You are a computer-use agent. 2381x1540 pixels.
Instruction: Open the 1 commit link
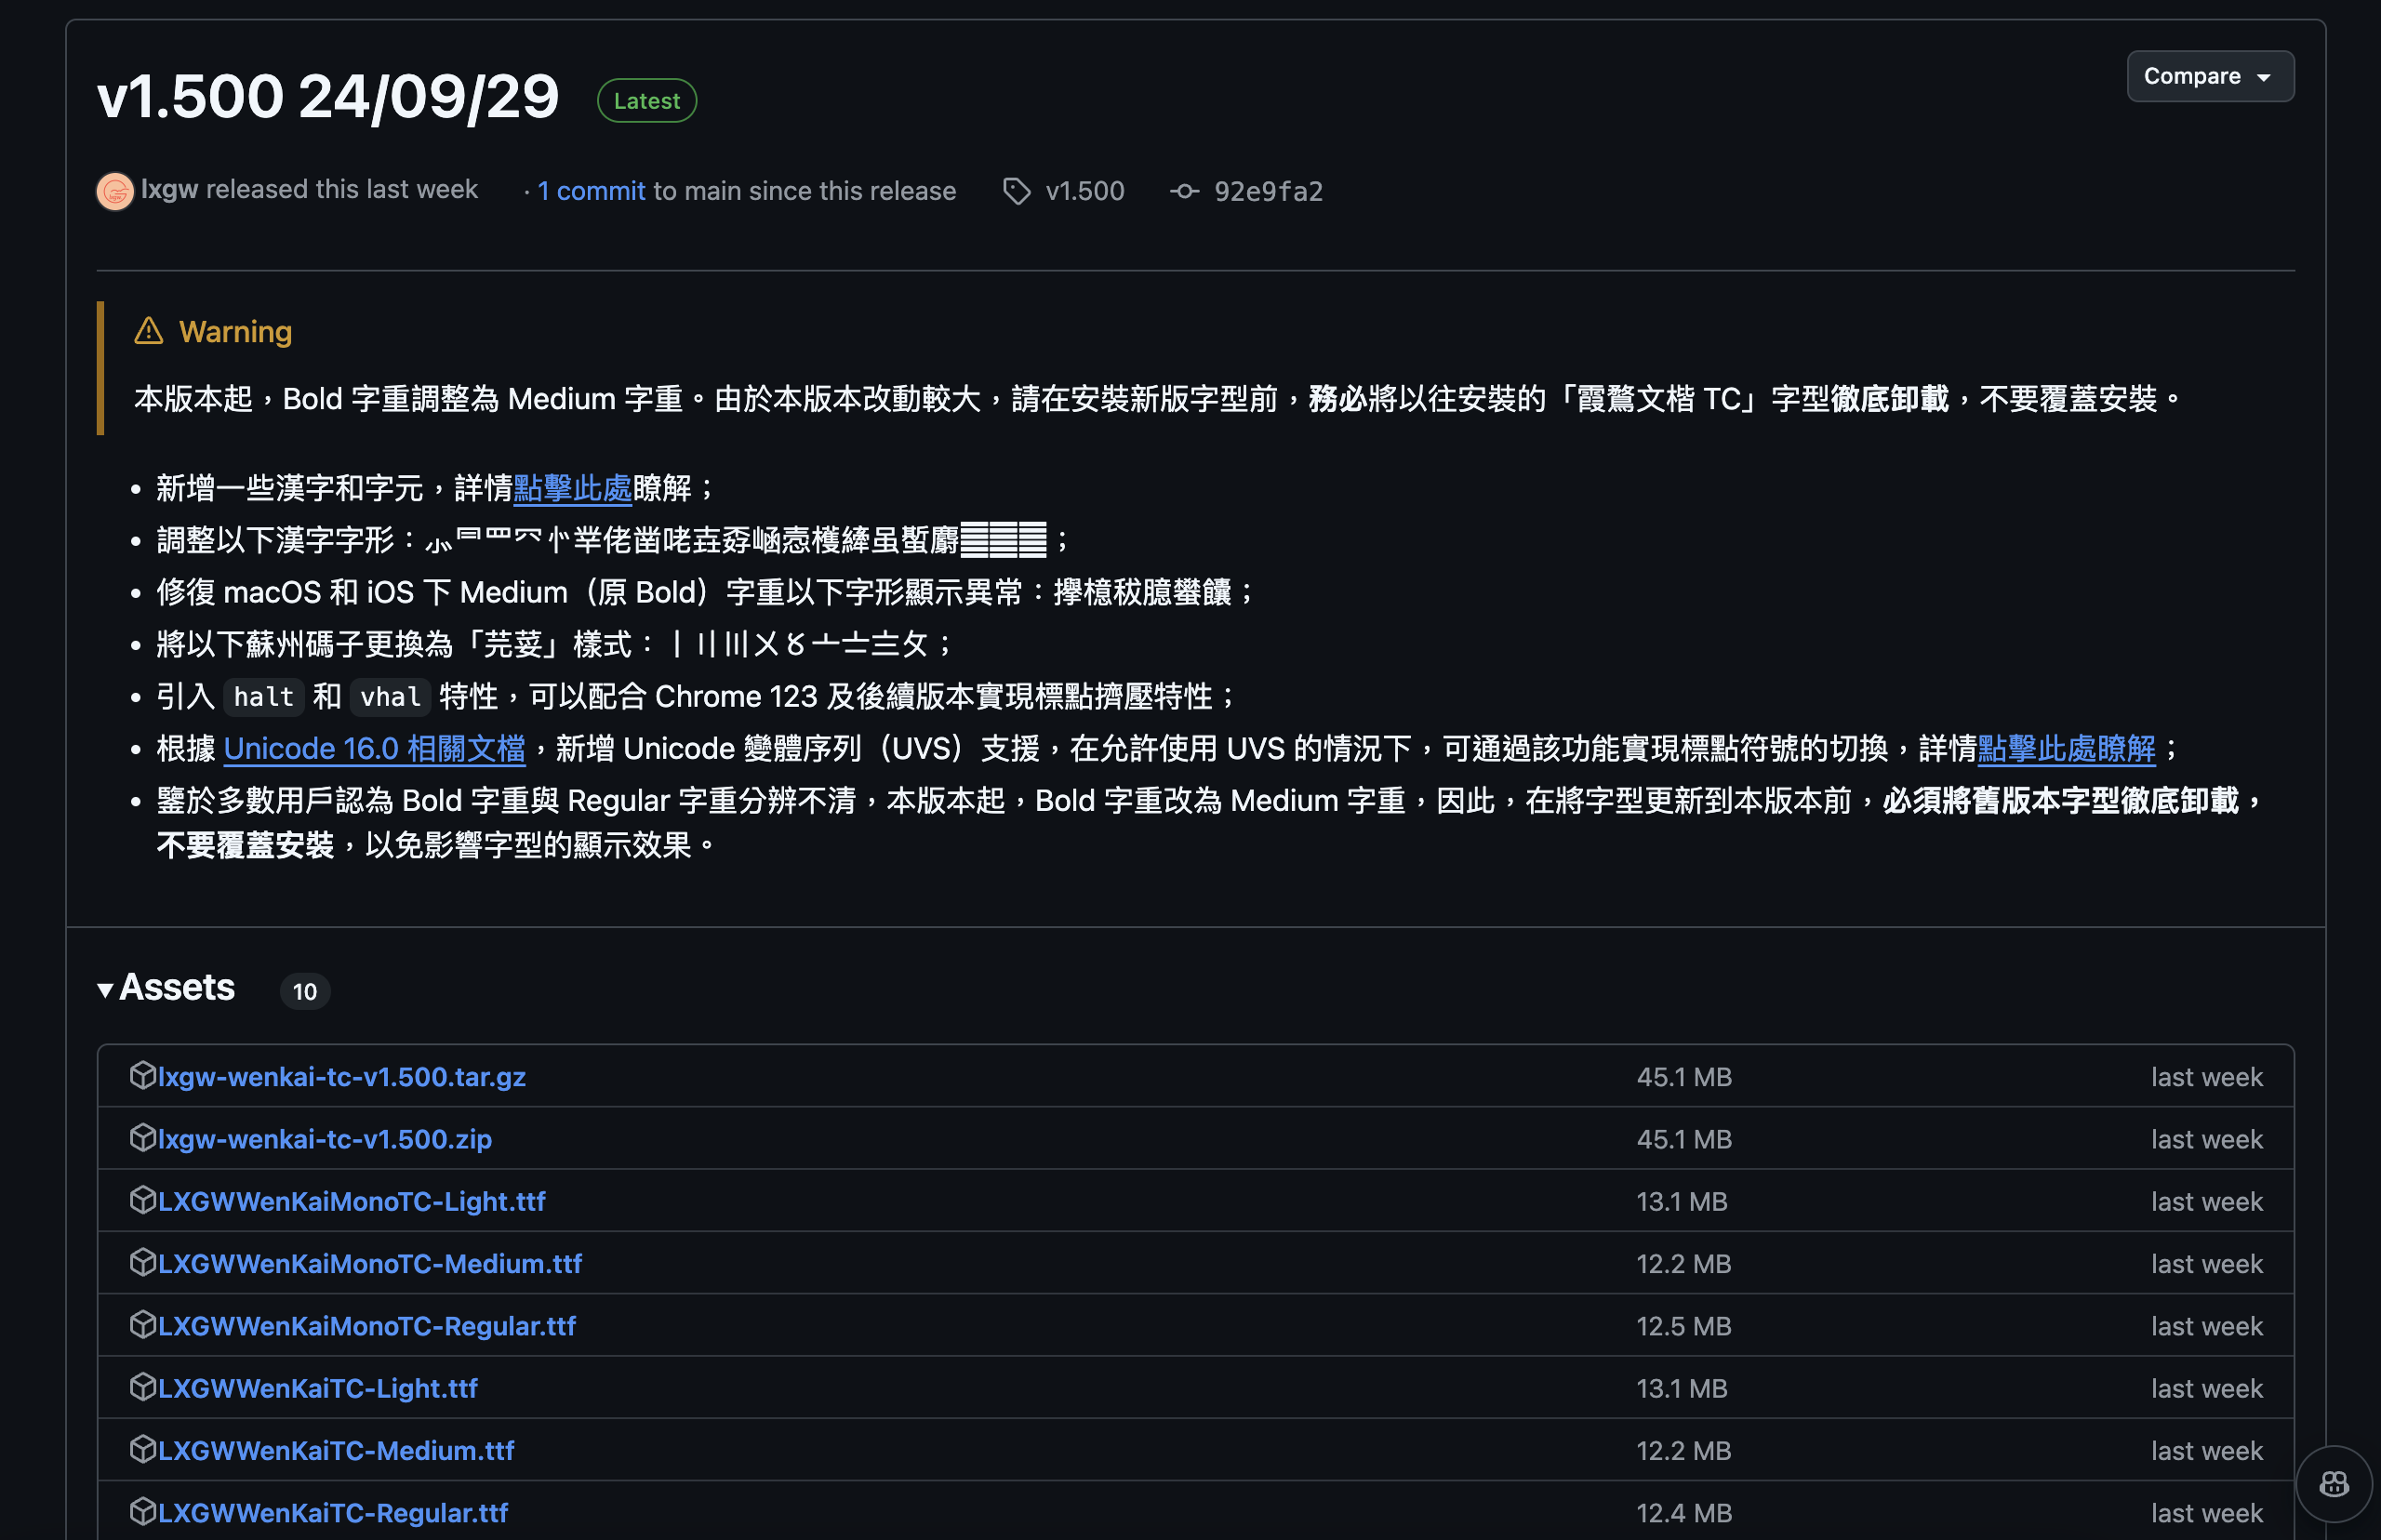590,191
